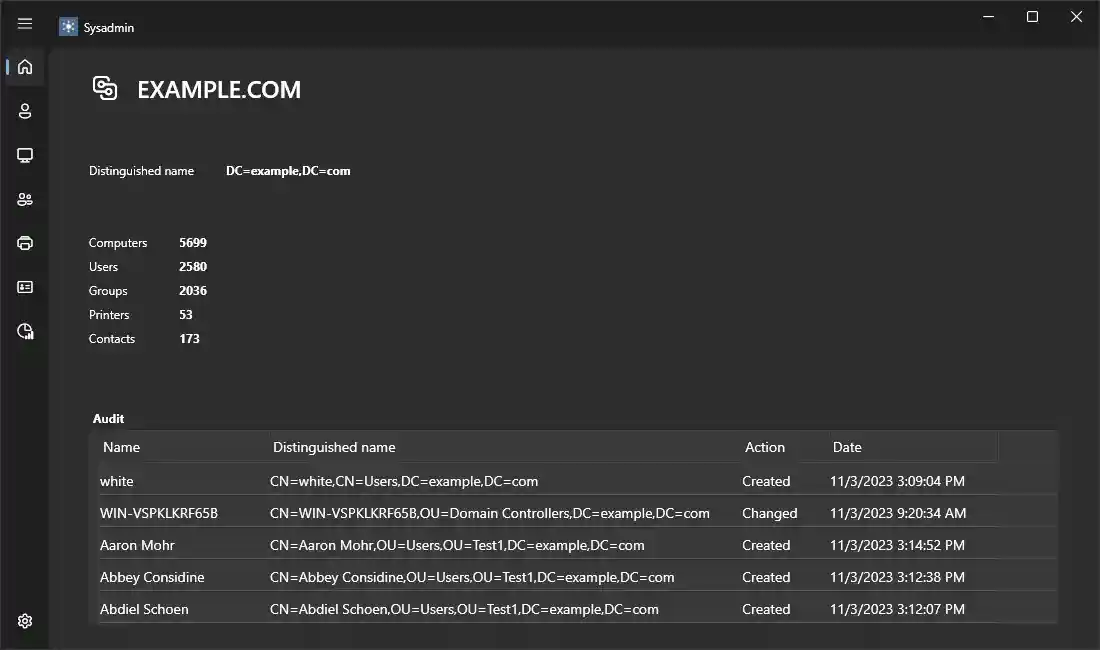Viewport: 1100px width, 650px height.
Task: Open the Abdiel Schoen audit entry
Action: pos(400,609)
